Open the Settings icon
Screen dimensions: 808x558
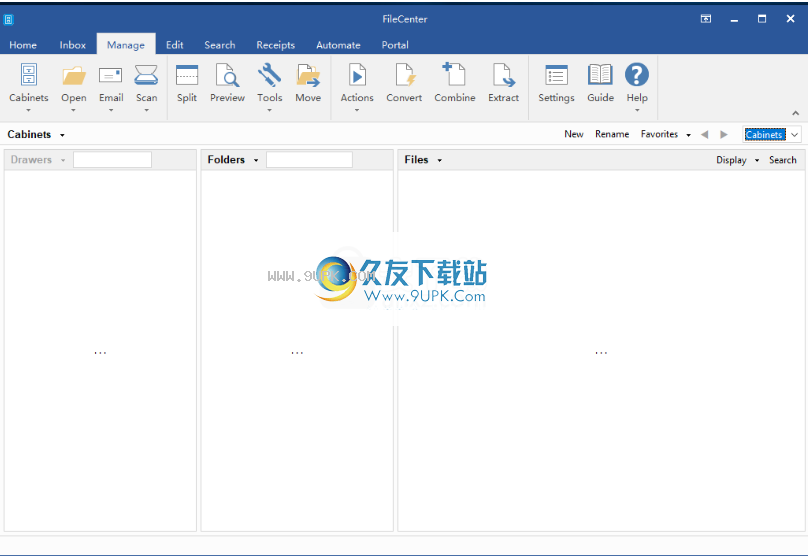point(556,75)
